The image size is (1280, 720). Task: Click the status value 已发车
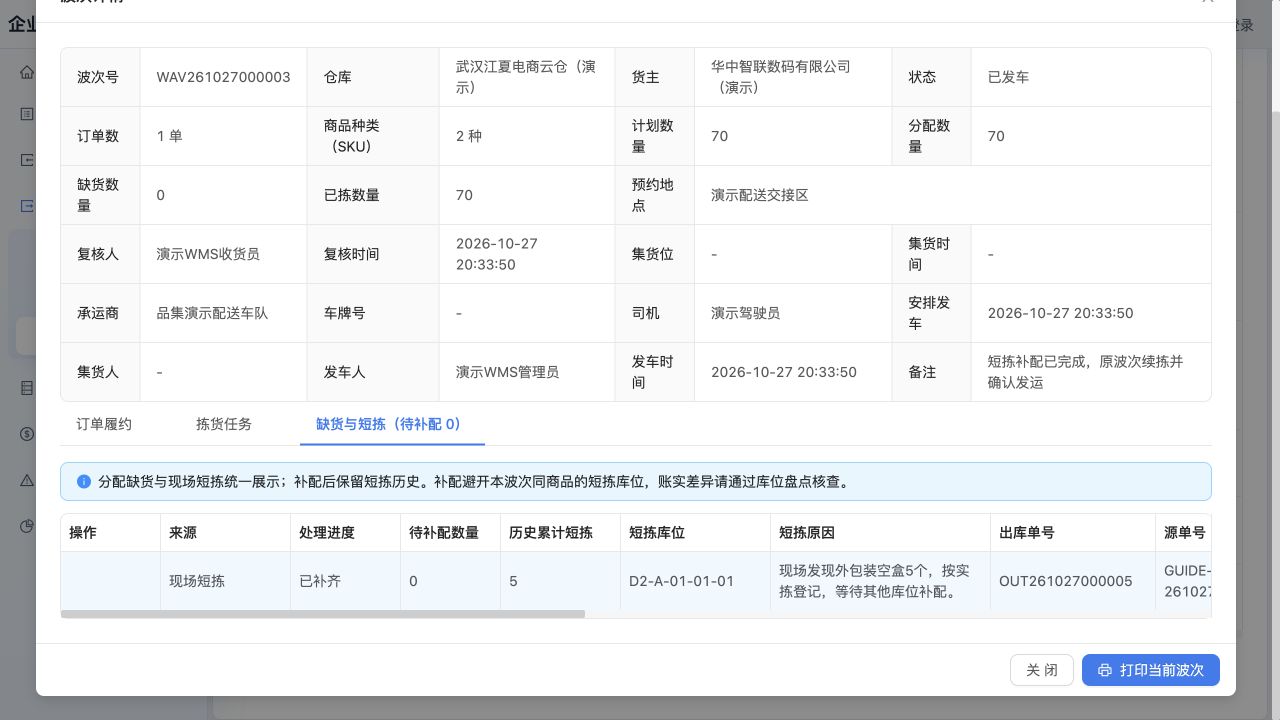1008,77
